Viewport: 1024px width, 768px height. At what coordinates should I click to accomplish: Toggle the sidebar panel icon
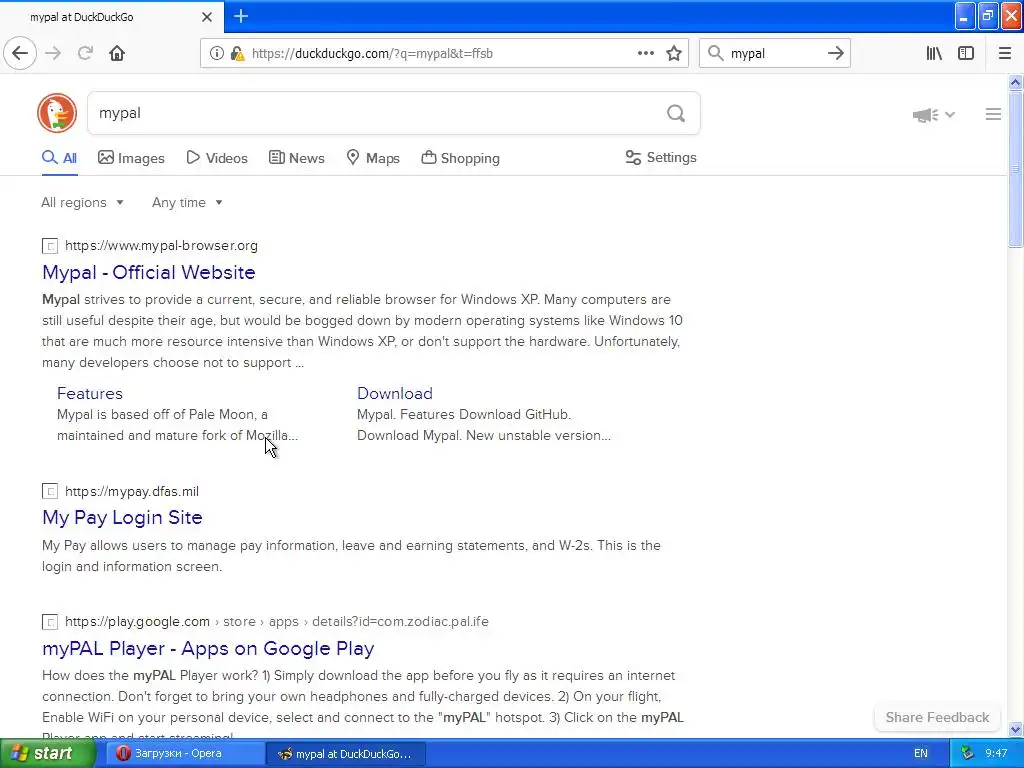(x=966, y=54)
